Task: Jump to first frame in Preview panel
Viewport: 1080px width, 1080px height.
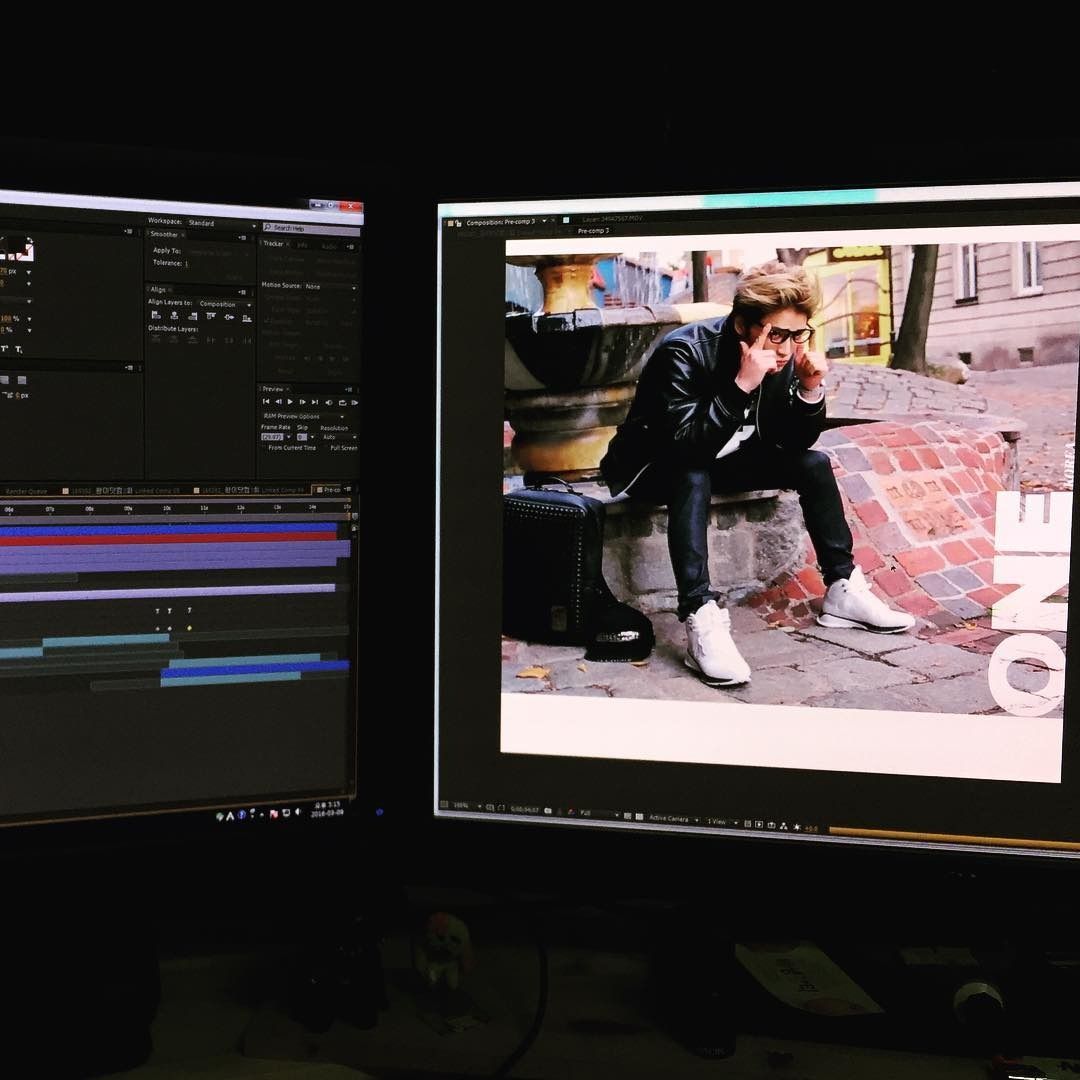Action: pyautogui.click(x=266, y=402)
